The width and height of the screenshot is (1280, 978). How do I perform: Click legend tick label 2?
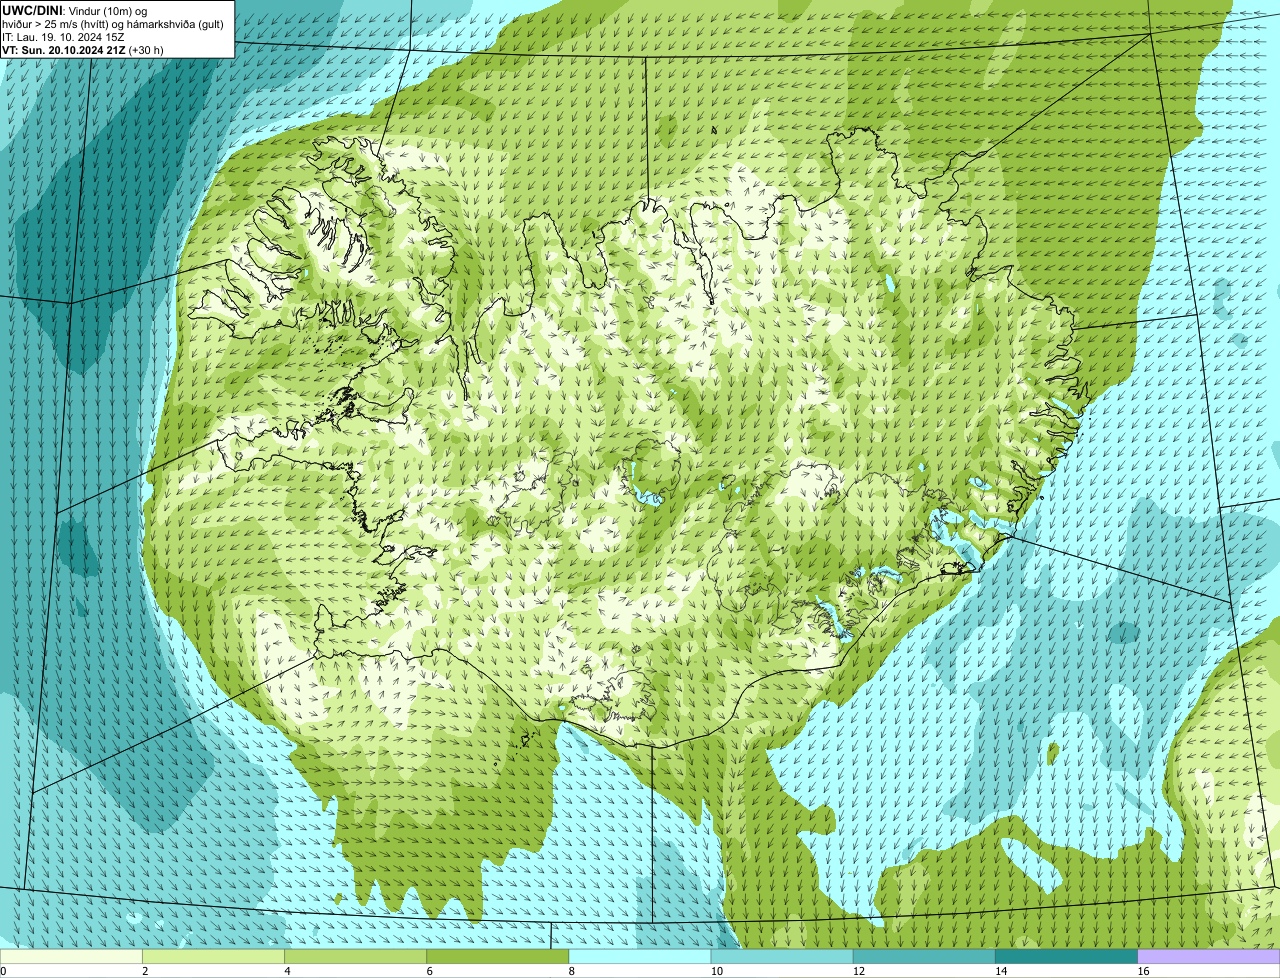(x=145, y=971)
